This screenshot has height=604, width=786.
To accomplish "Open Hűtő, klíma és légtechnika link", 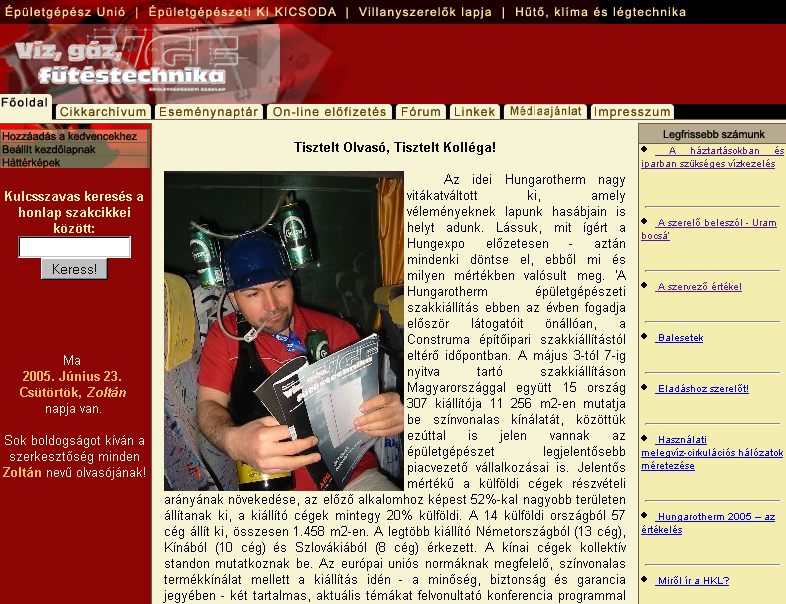I will 600,12.
